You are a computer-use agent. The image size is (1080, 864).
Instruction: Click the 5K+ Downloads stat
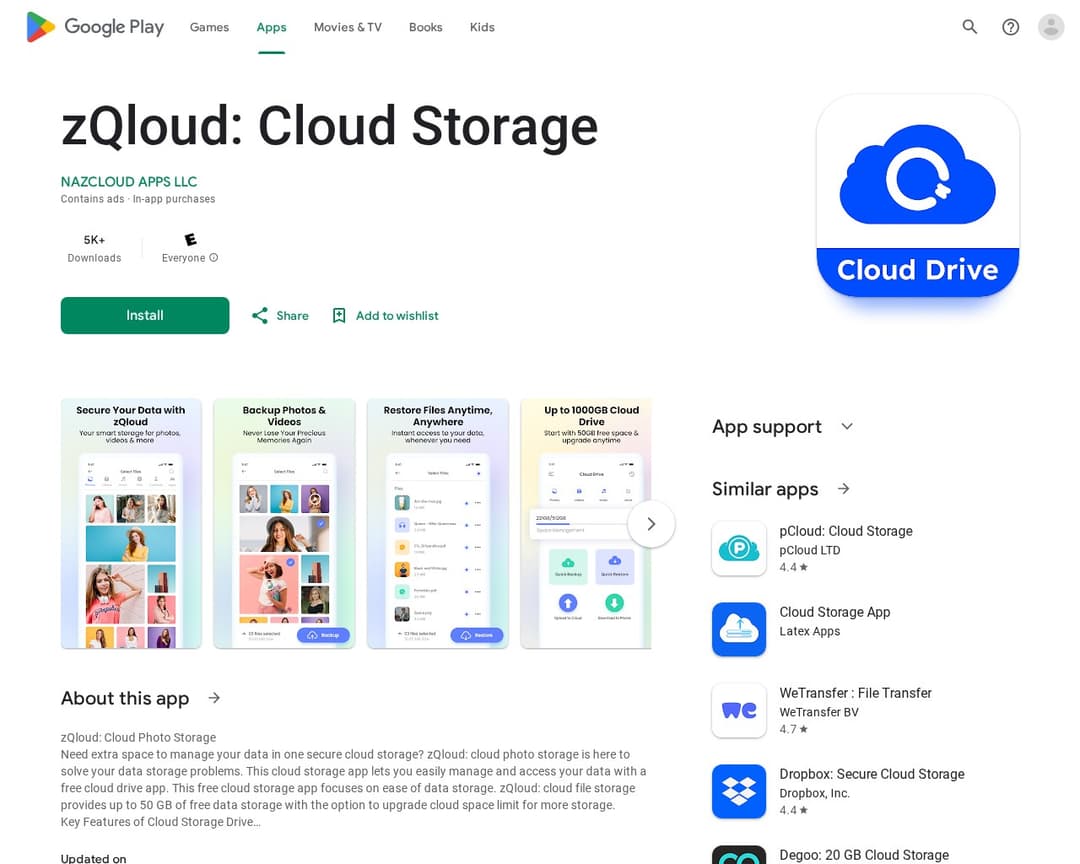(94, 249)
